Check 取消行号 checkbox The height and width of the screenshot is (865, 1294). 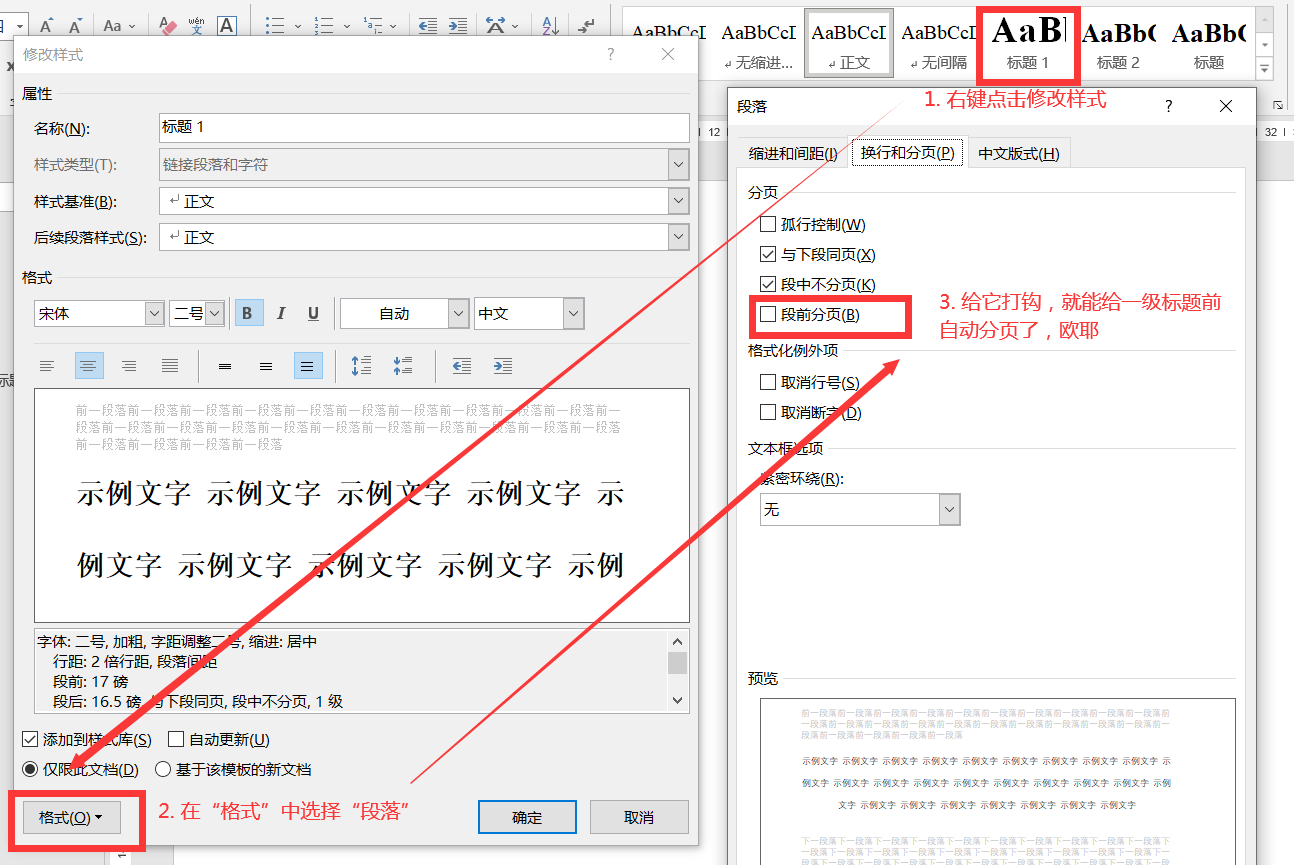pos(768,382)
